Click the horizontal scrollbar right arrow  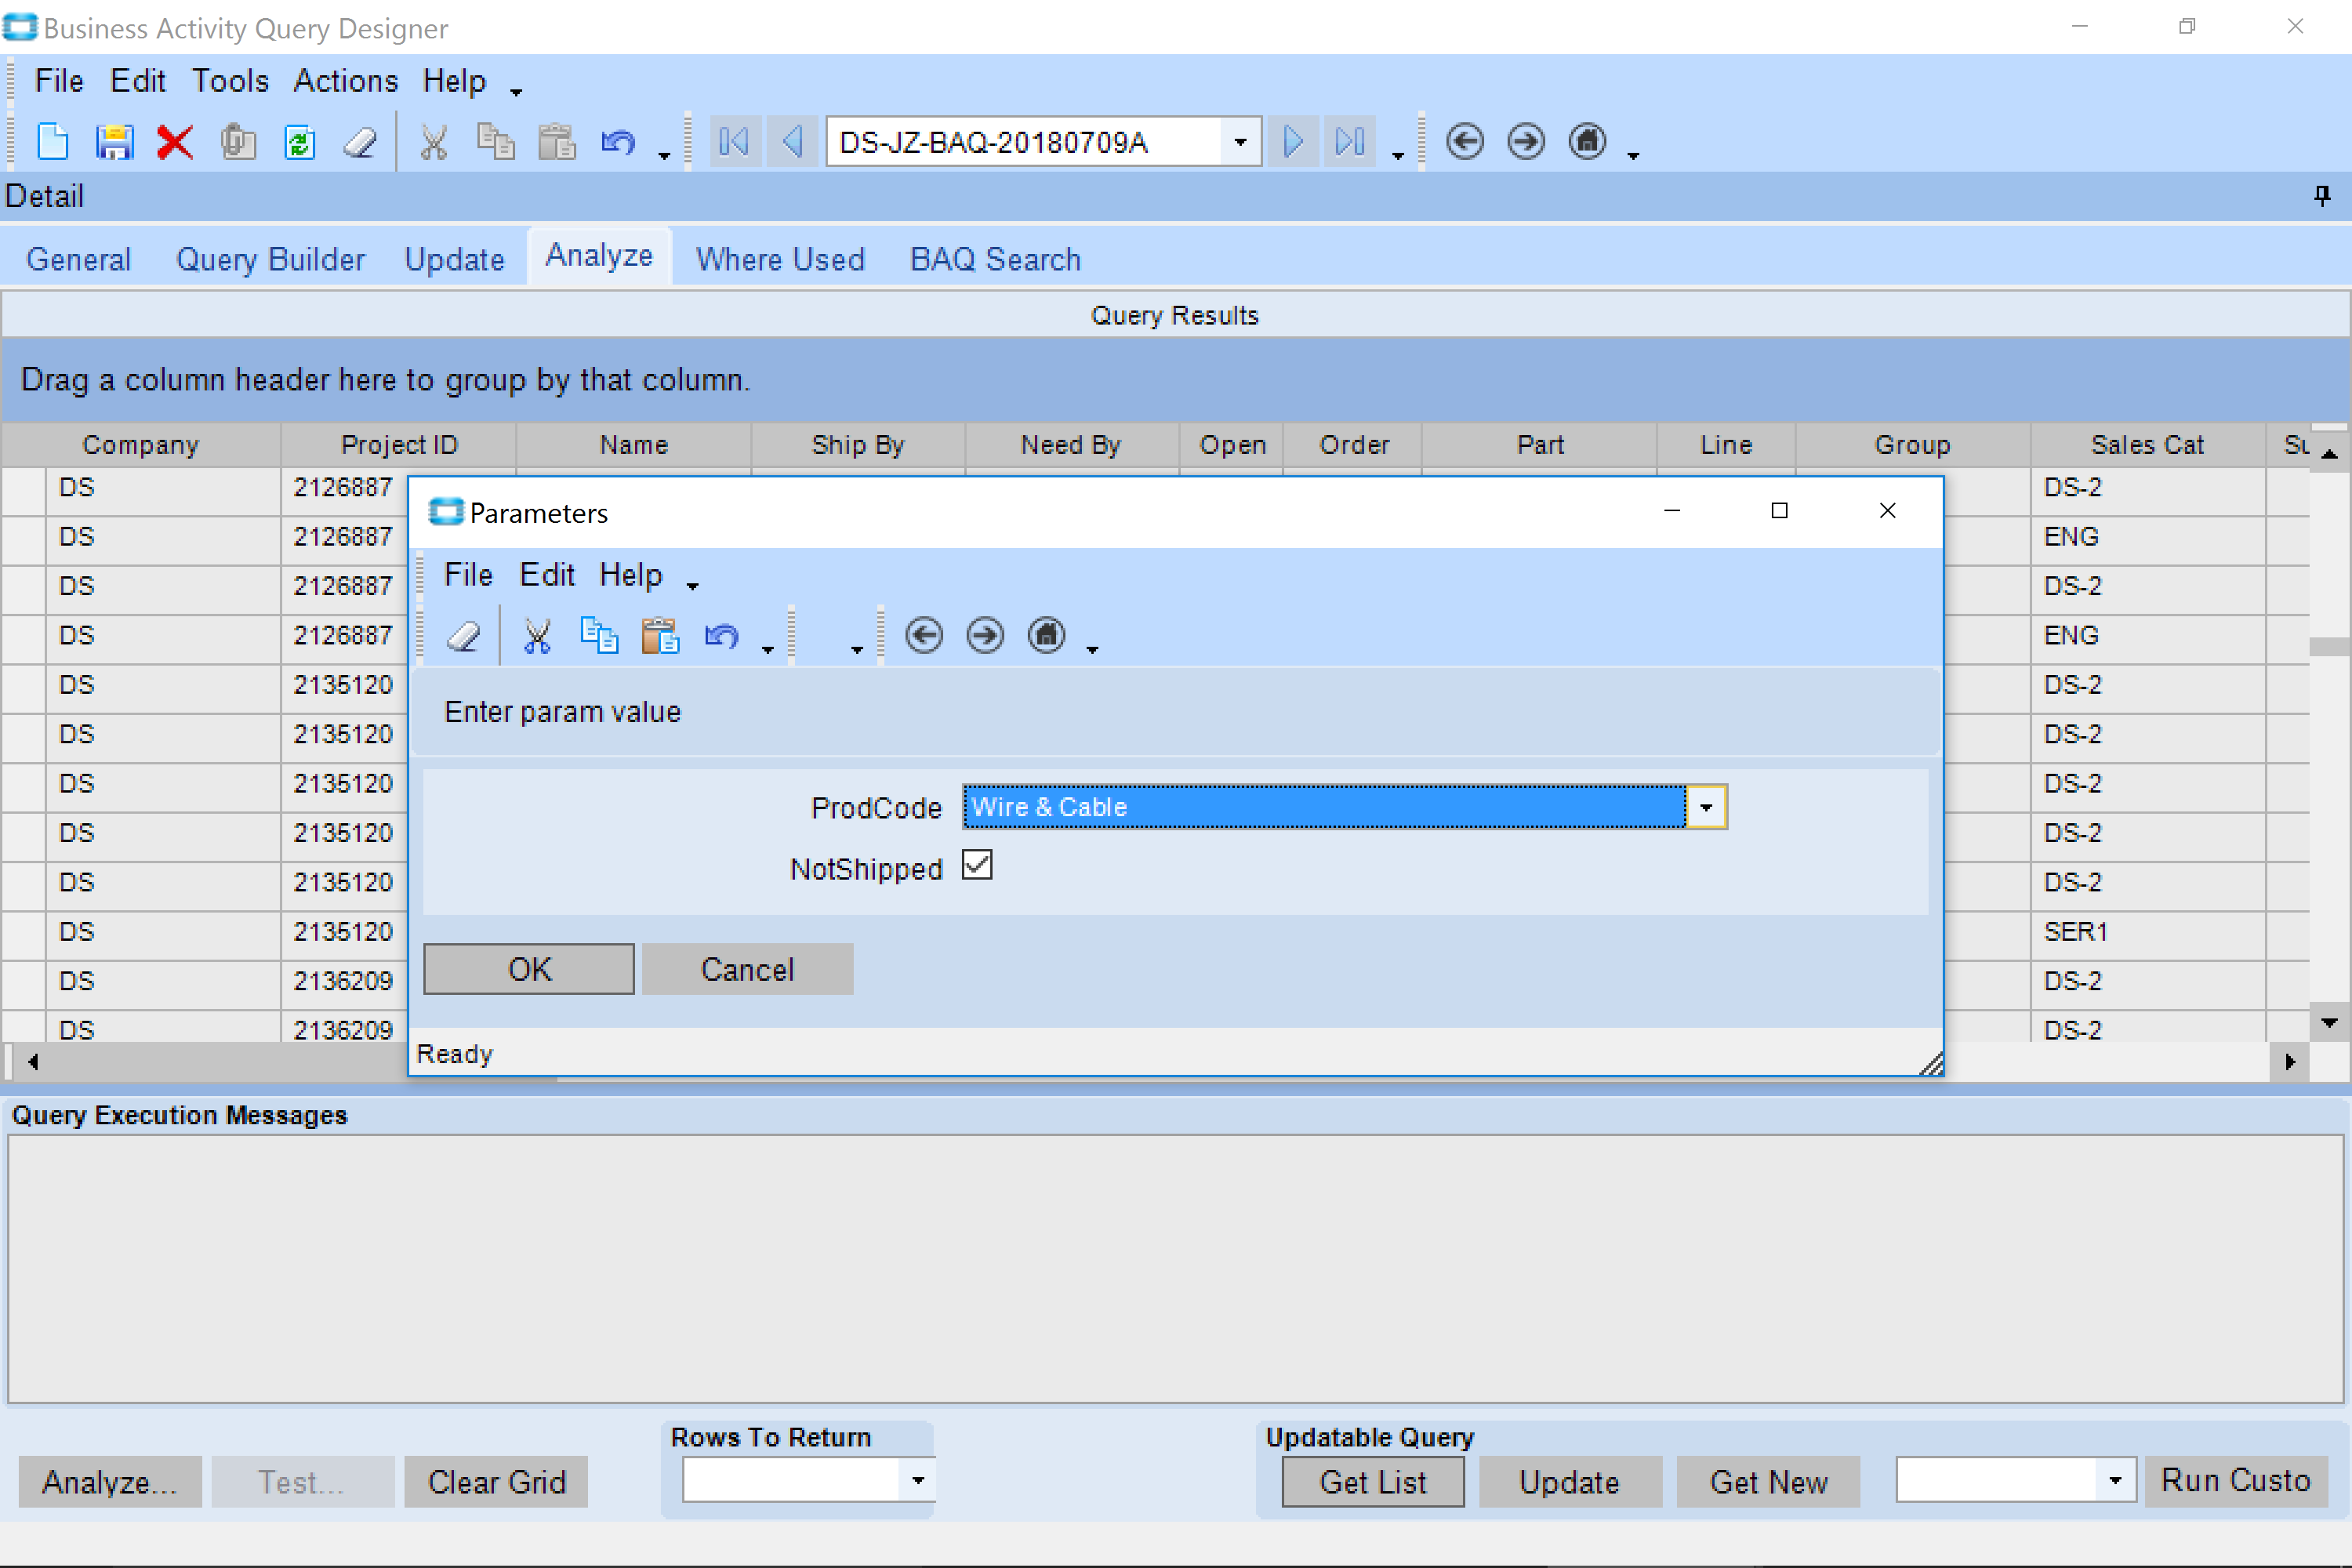coord(2290,1062)
